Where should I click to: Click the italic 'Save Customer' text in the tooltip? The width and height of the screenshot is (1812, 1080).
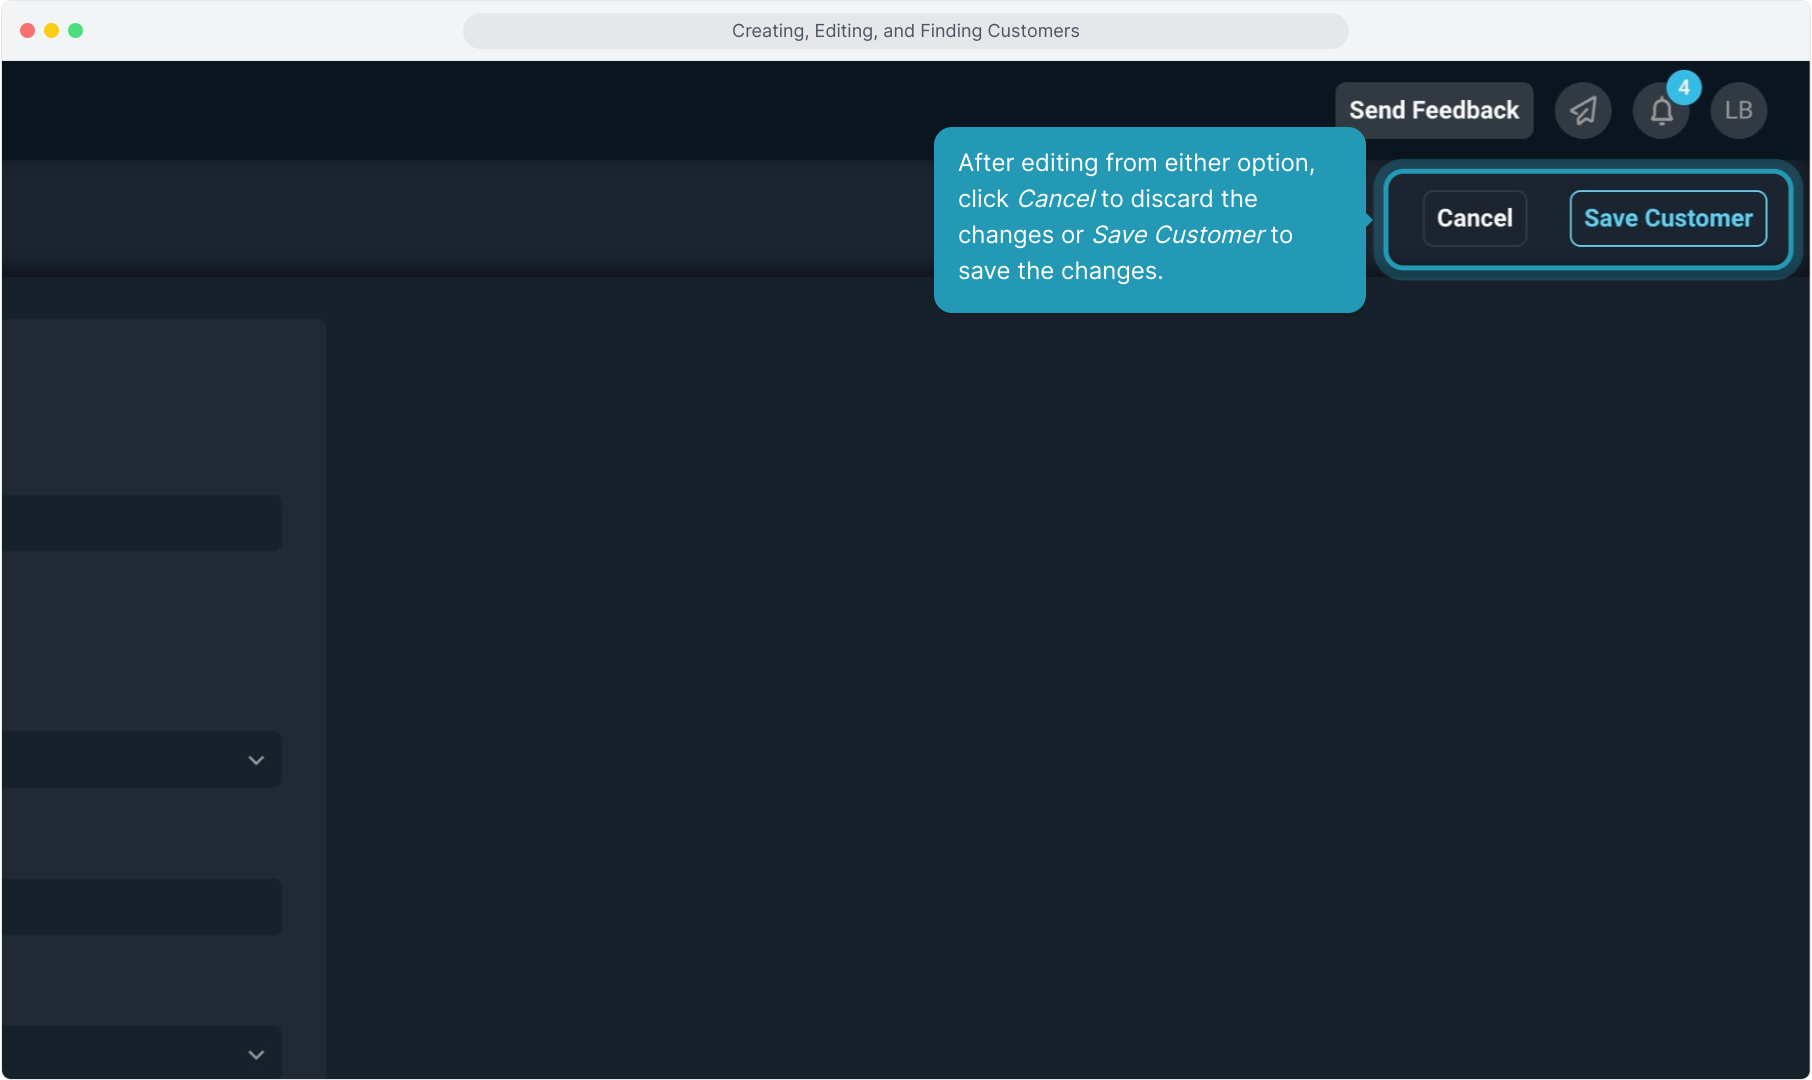1177,235
